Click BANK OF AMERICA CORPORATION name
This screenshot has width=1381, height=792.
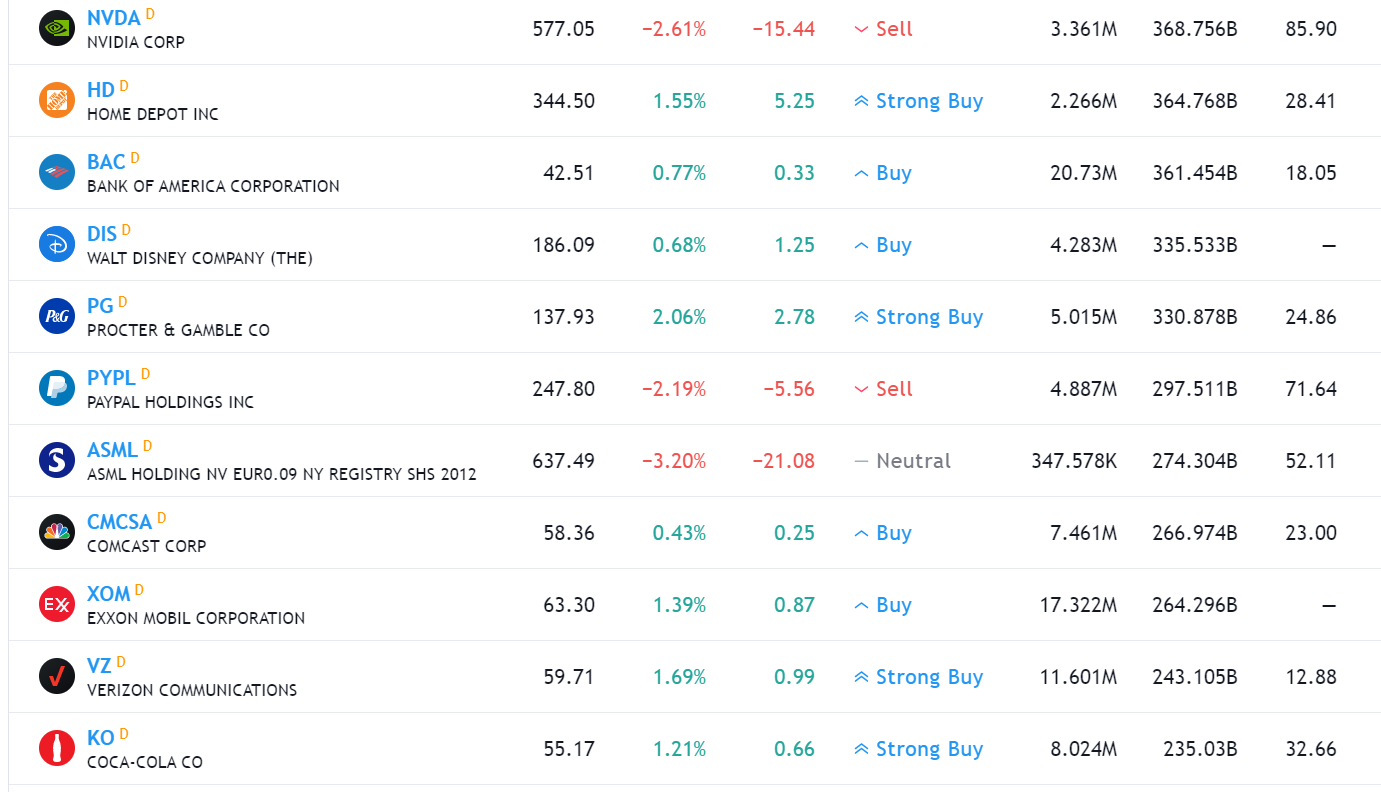point(213,186)
